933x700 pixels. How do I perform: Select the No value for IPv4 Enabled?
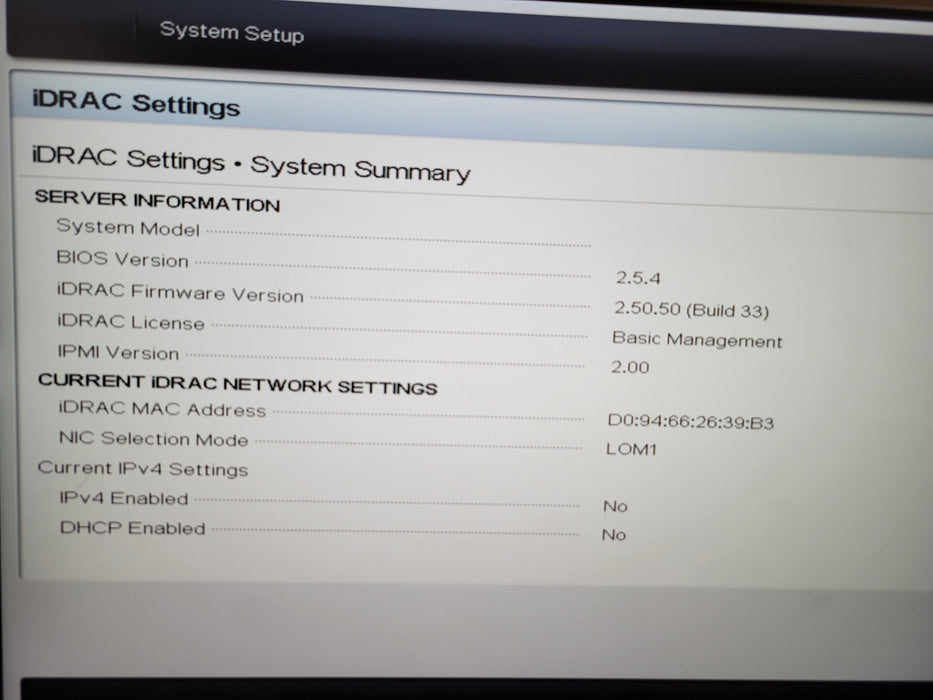[615, 506]
